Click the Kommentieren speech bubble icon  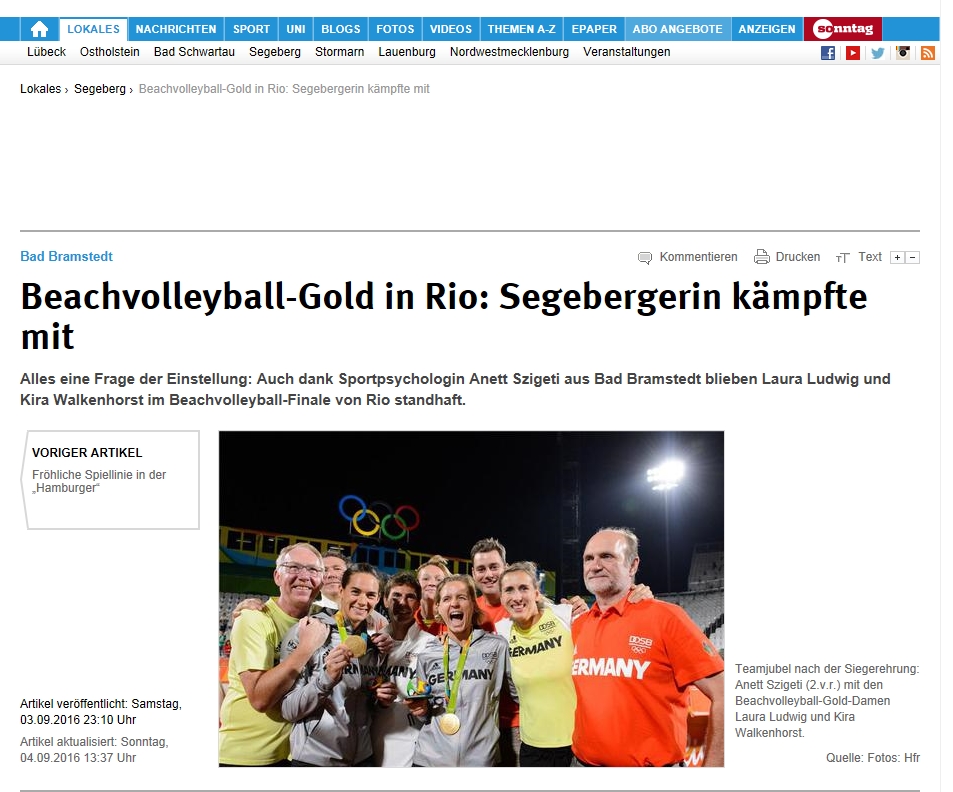click(x=645, y=258)
